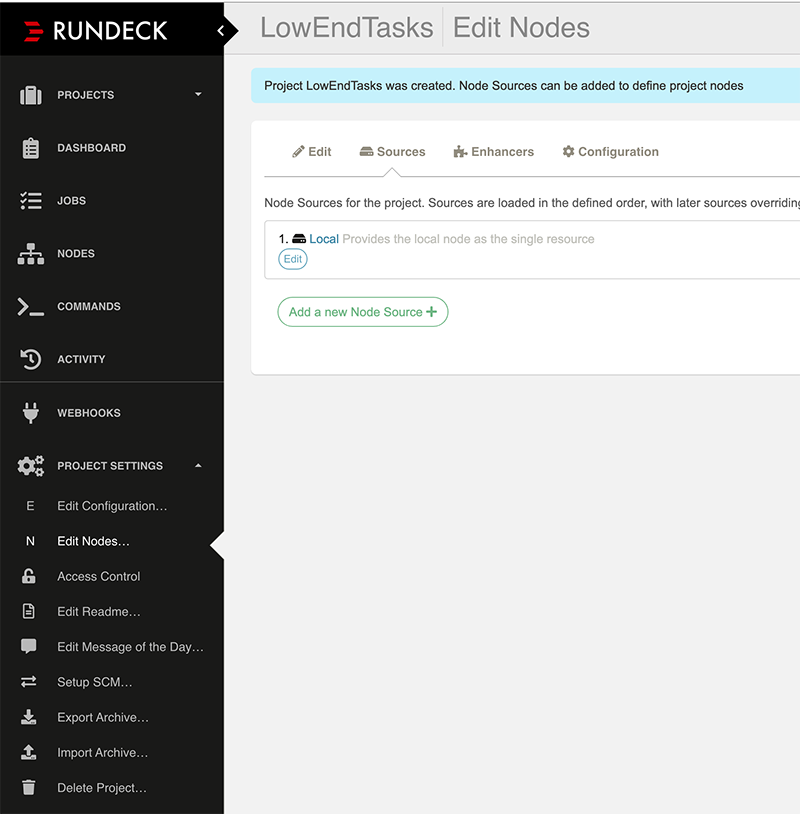Screen dimensions: 800x814
Task: Open the Commands menu label
Action: tap(89, 306)
